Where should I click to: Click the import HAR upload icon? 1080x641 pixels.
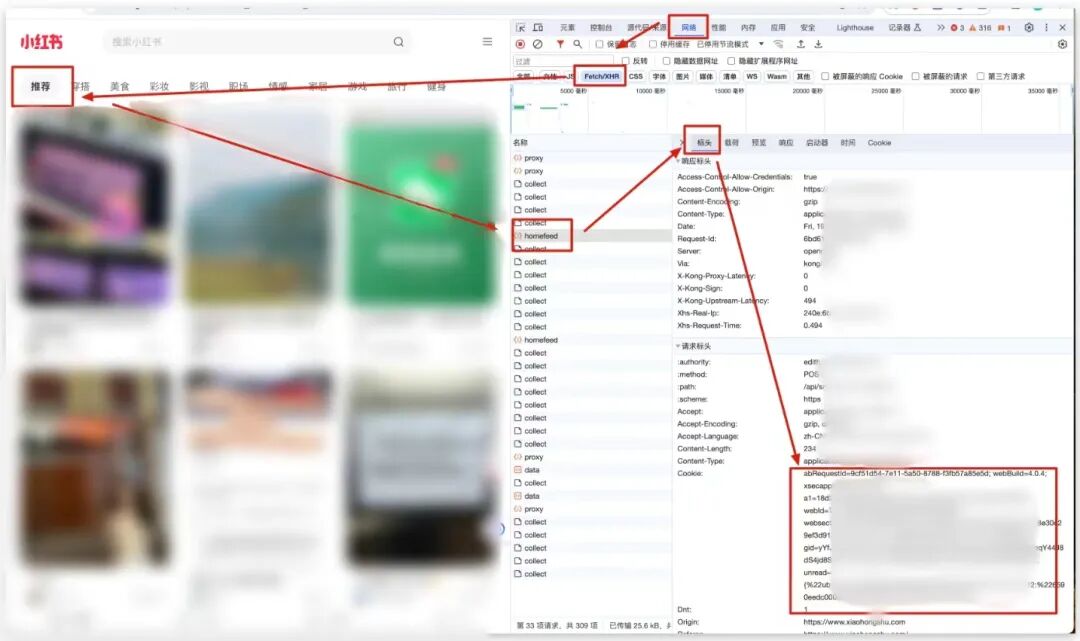pyautogui.click(x=800, y=44)
